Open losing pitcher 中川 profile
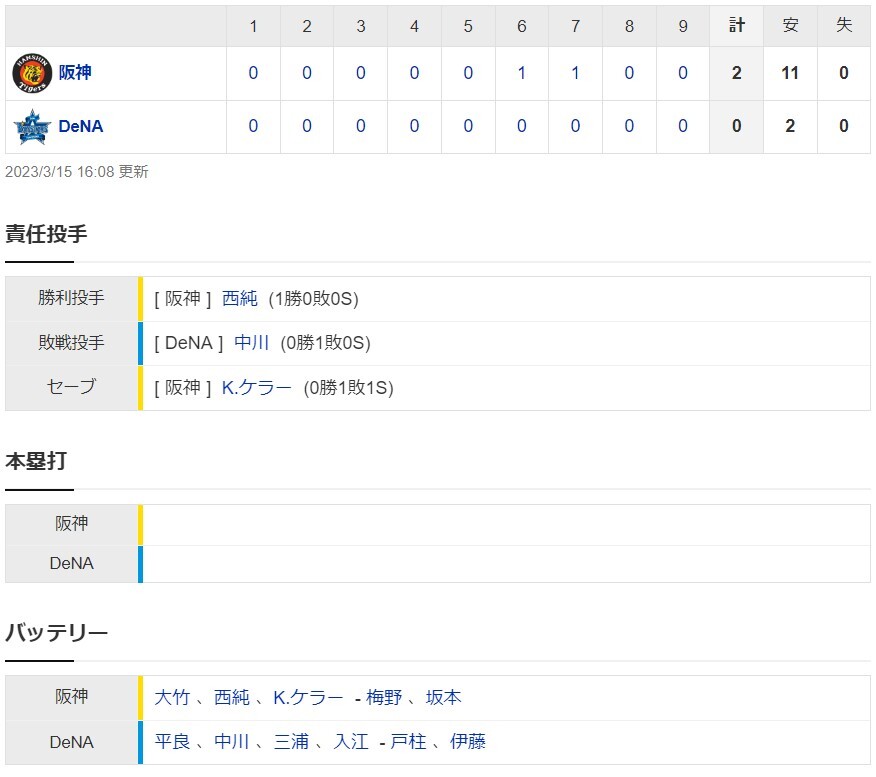The width and height of the screenshot is (876, 777). 252,343
